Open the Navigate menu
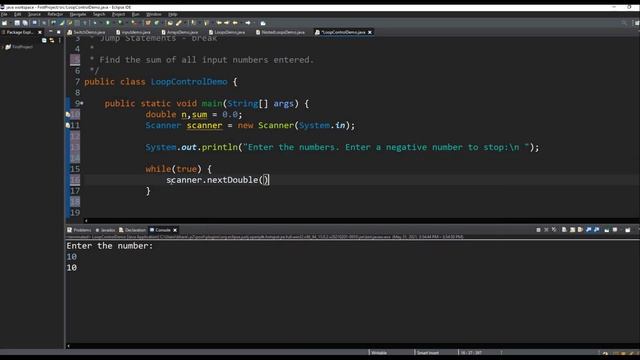Screen dimensions: 640x360 (x=78, y=14)
